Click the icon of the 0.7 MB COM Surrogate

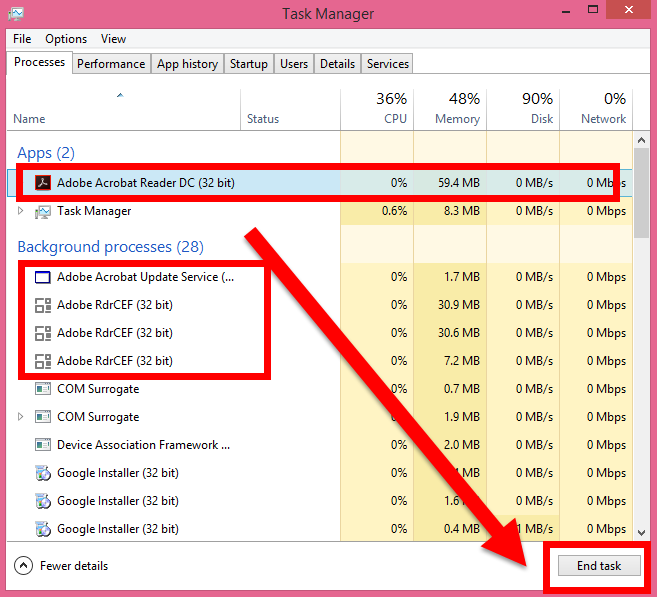(x=43, y=389)
